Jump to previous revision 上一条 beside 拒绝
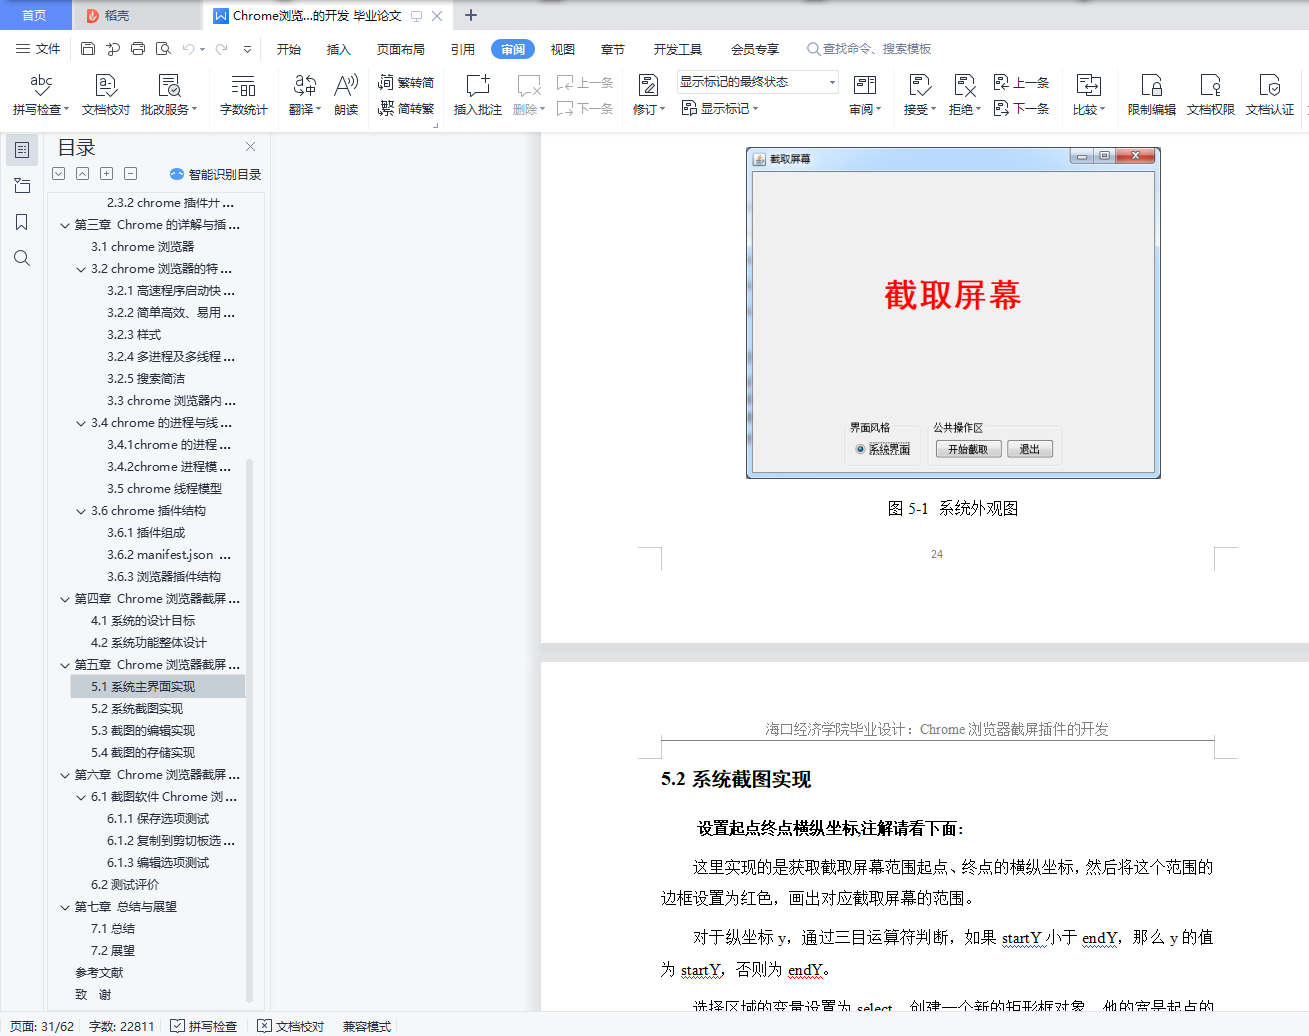 [x=1021, y=82]
